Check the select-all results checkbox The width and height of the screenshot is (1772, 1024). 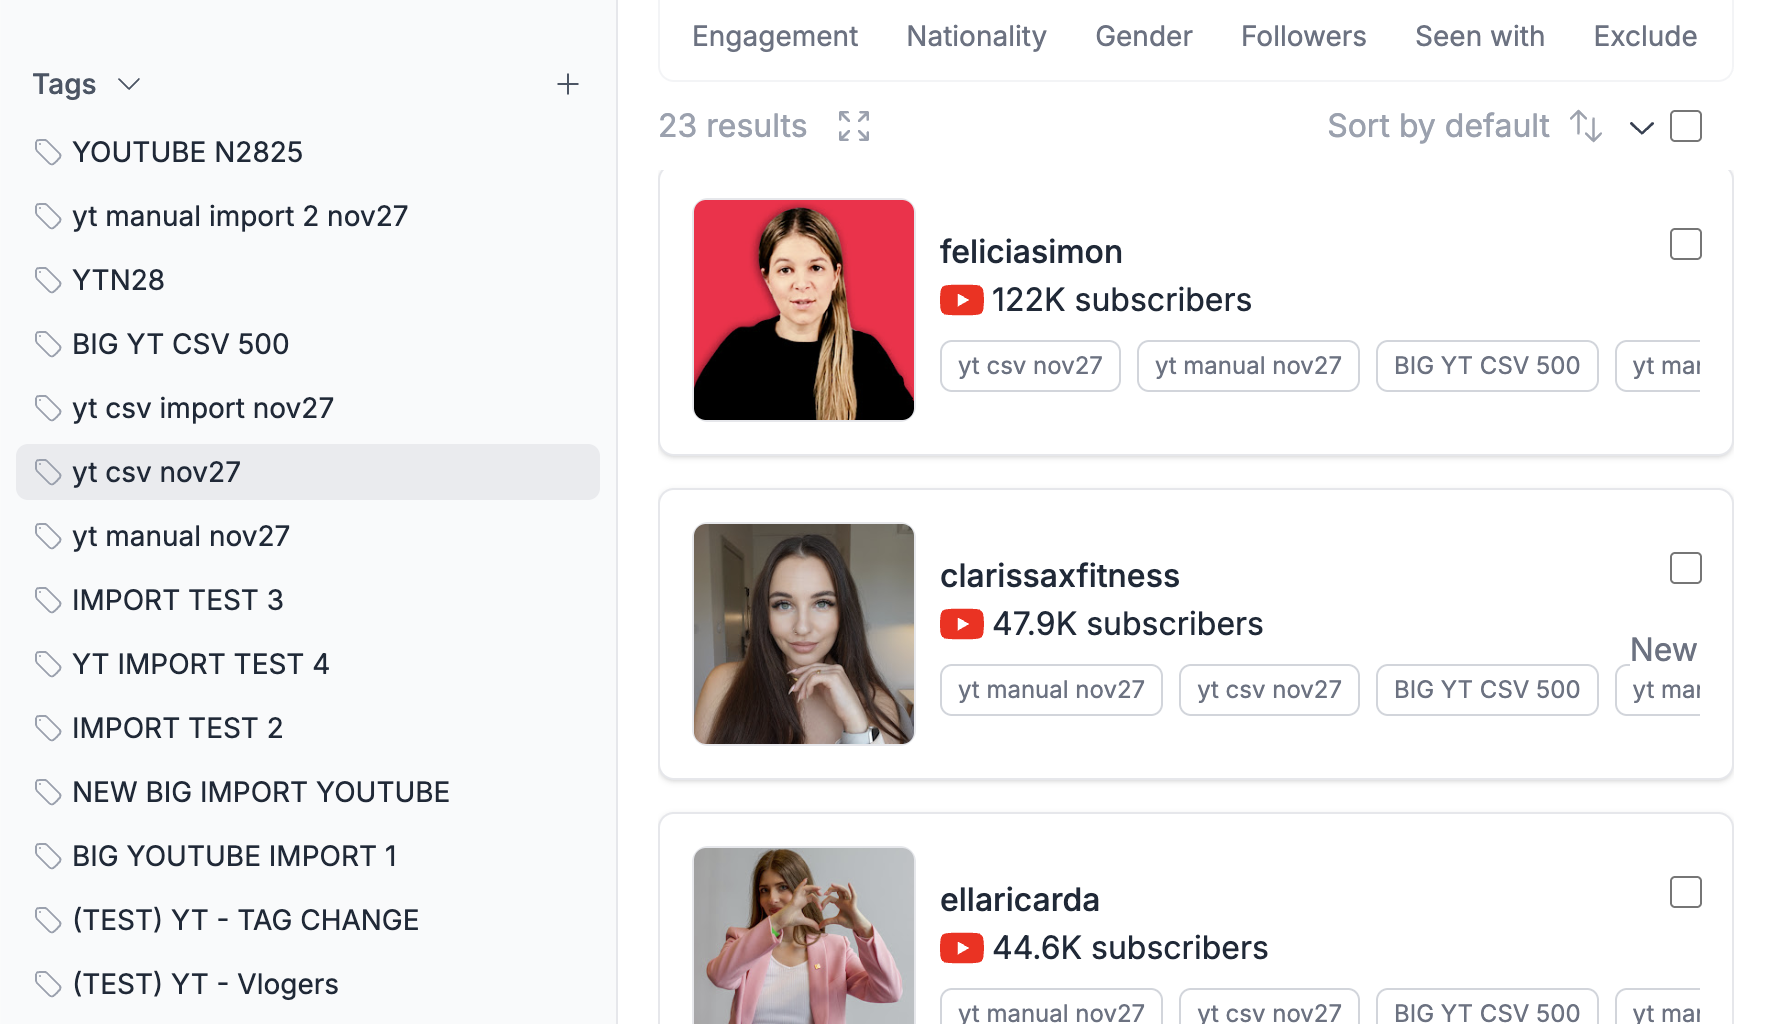1685,126
